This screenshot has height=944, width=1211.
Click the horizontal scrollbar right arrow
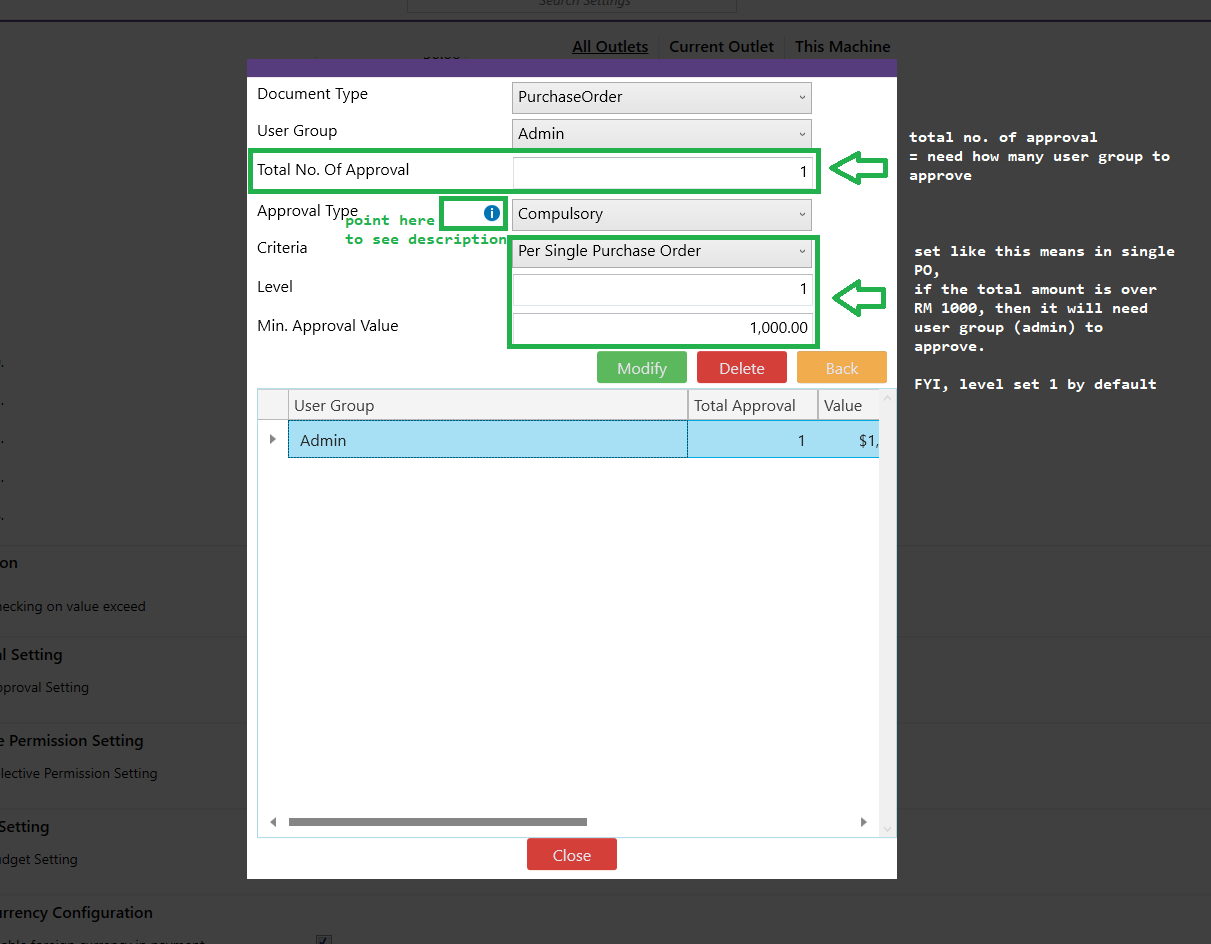point(864,822)
